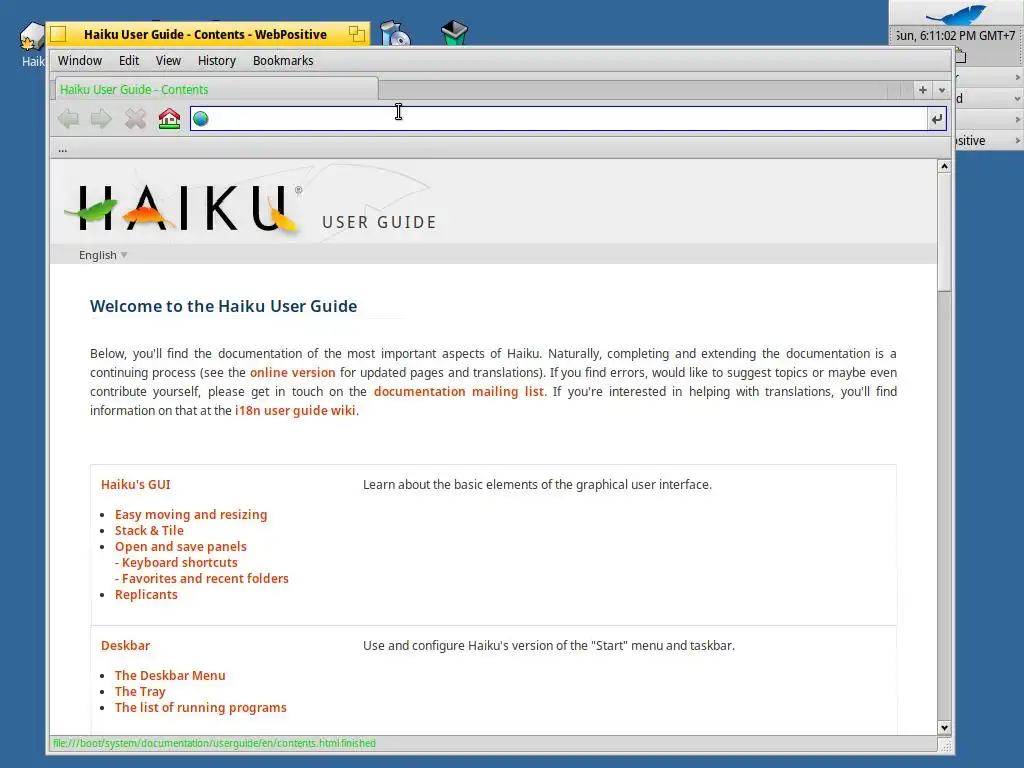Open a new tab with plus button

(x=922, y=89)
